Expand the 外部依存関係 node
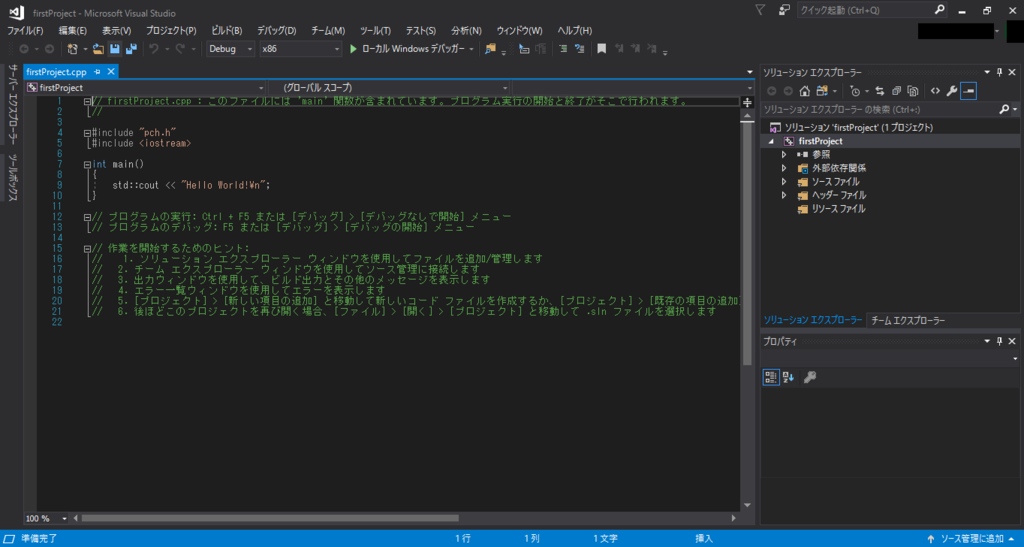Viewport: 1024px width, 547px height. click(784, 168)
